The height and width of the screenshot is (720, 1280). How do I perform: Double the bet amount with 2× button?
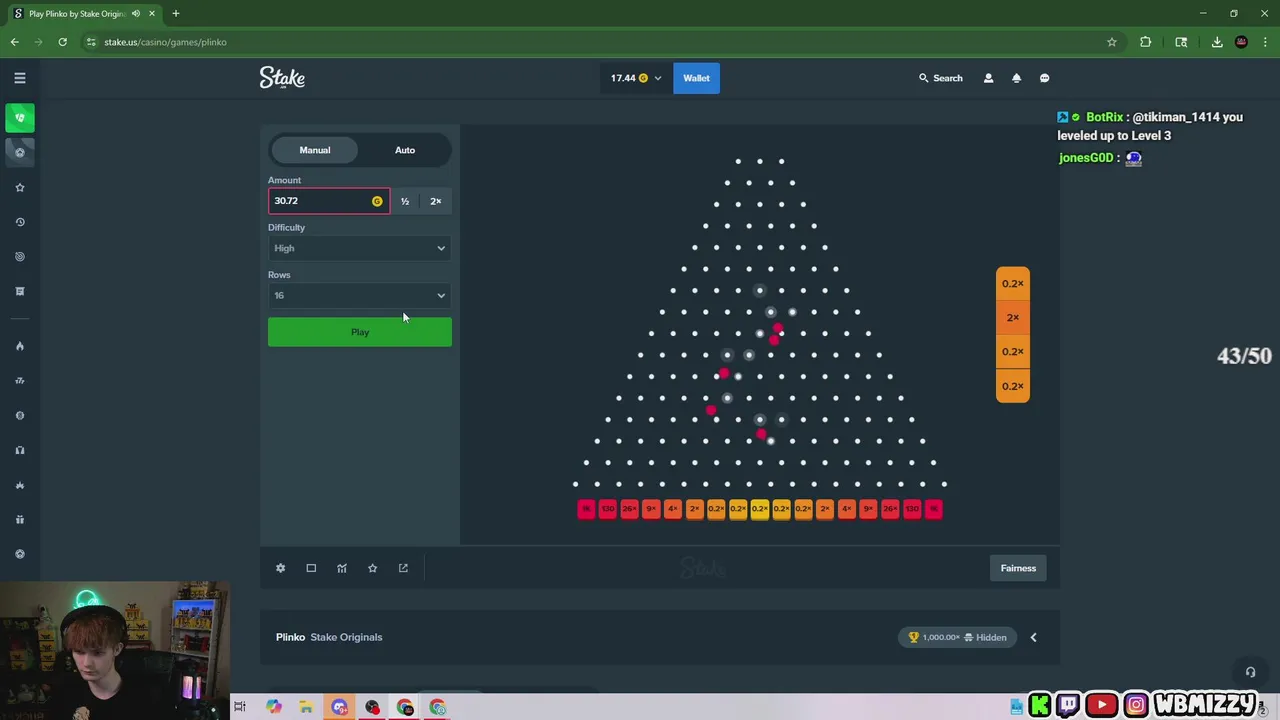(436, 201)
